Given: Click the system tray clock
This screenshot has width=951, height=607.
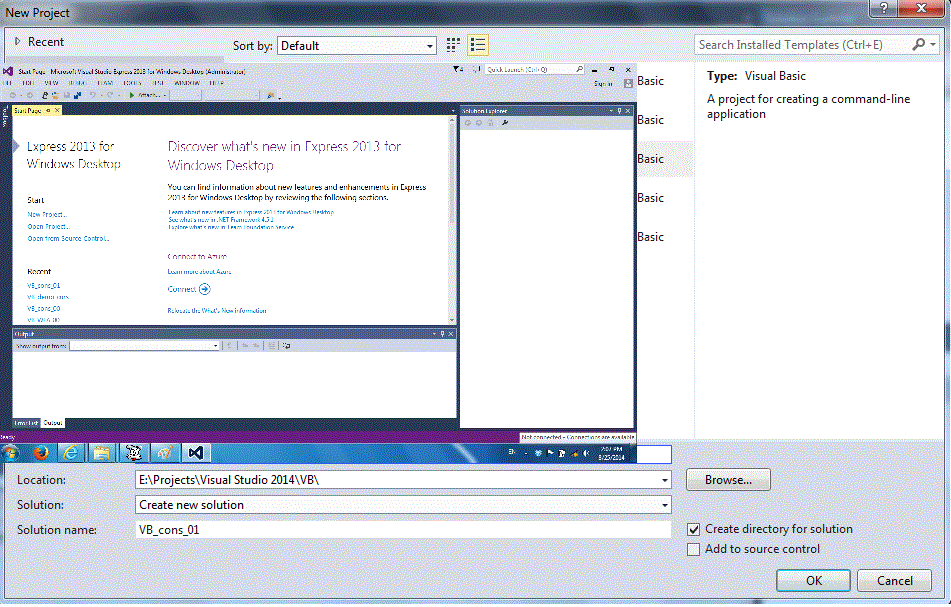Looking at the screenshot, I should coord(611,453).
